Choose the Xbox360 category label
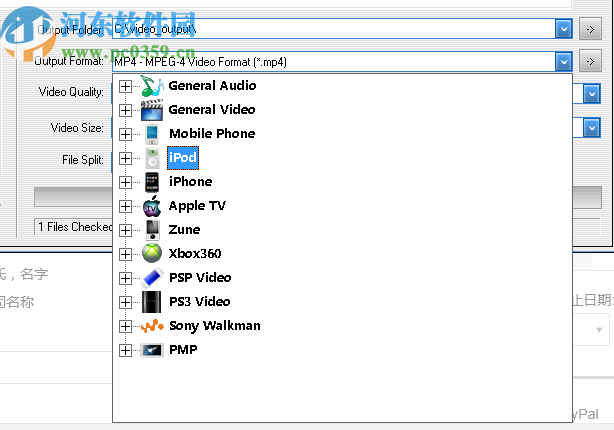Viewport: 614px width, 430px height. coord(195,254)
